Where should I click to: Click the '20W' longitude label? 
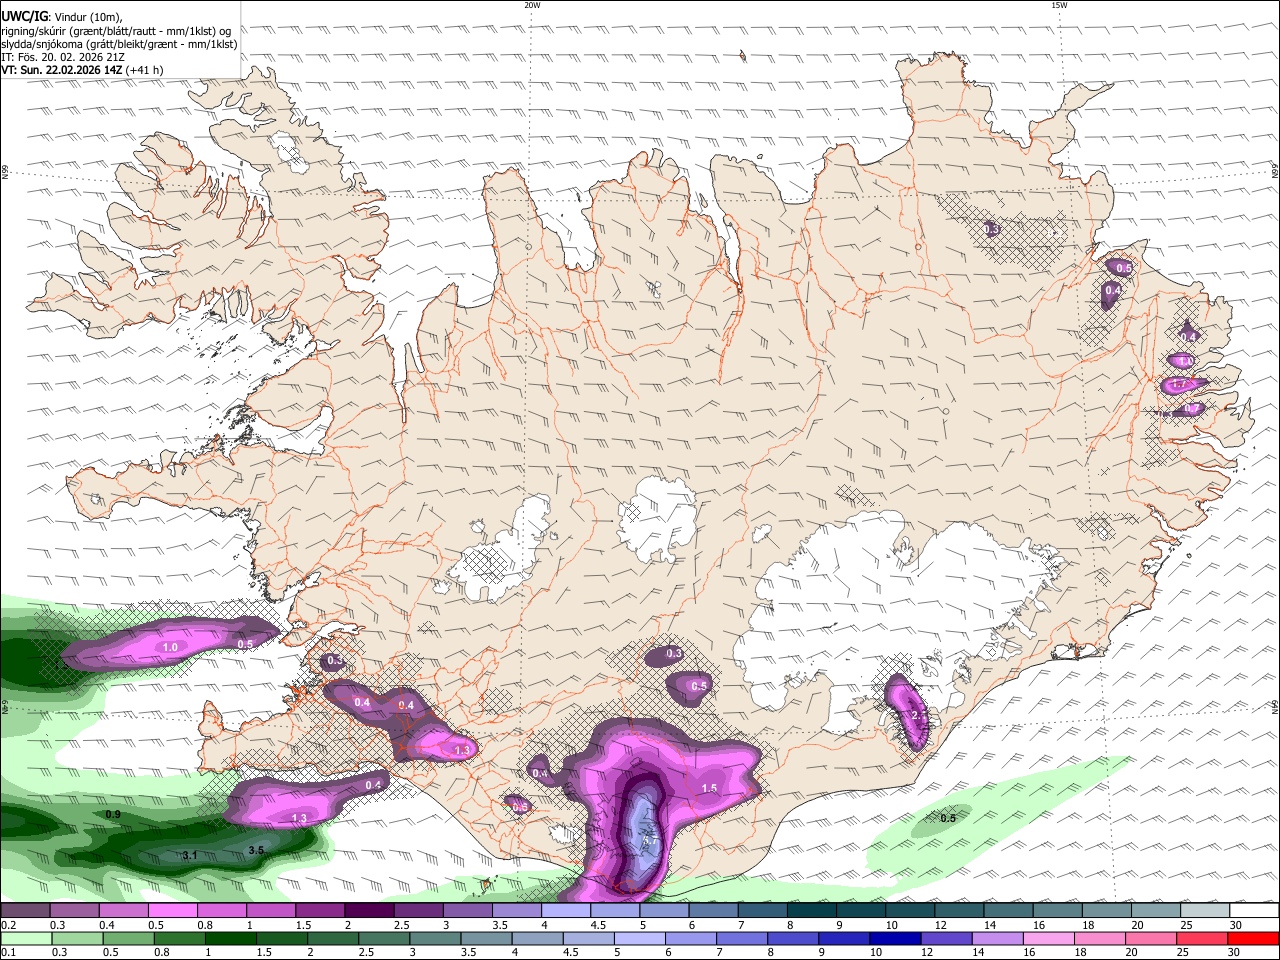532,5
